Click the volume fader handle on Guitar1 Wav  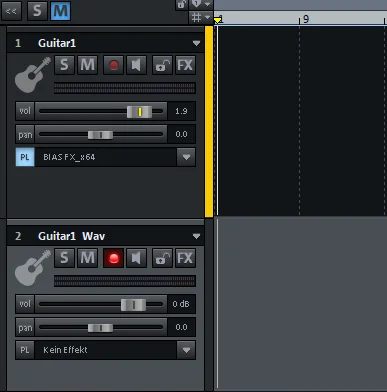click(133, 305)
